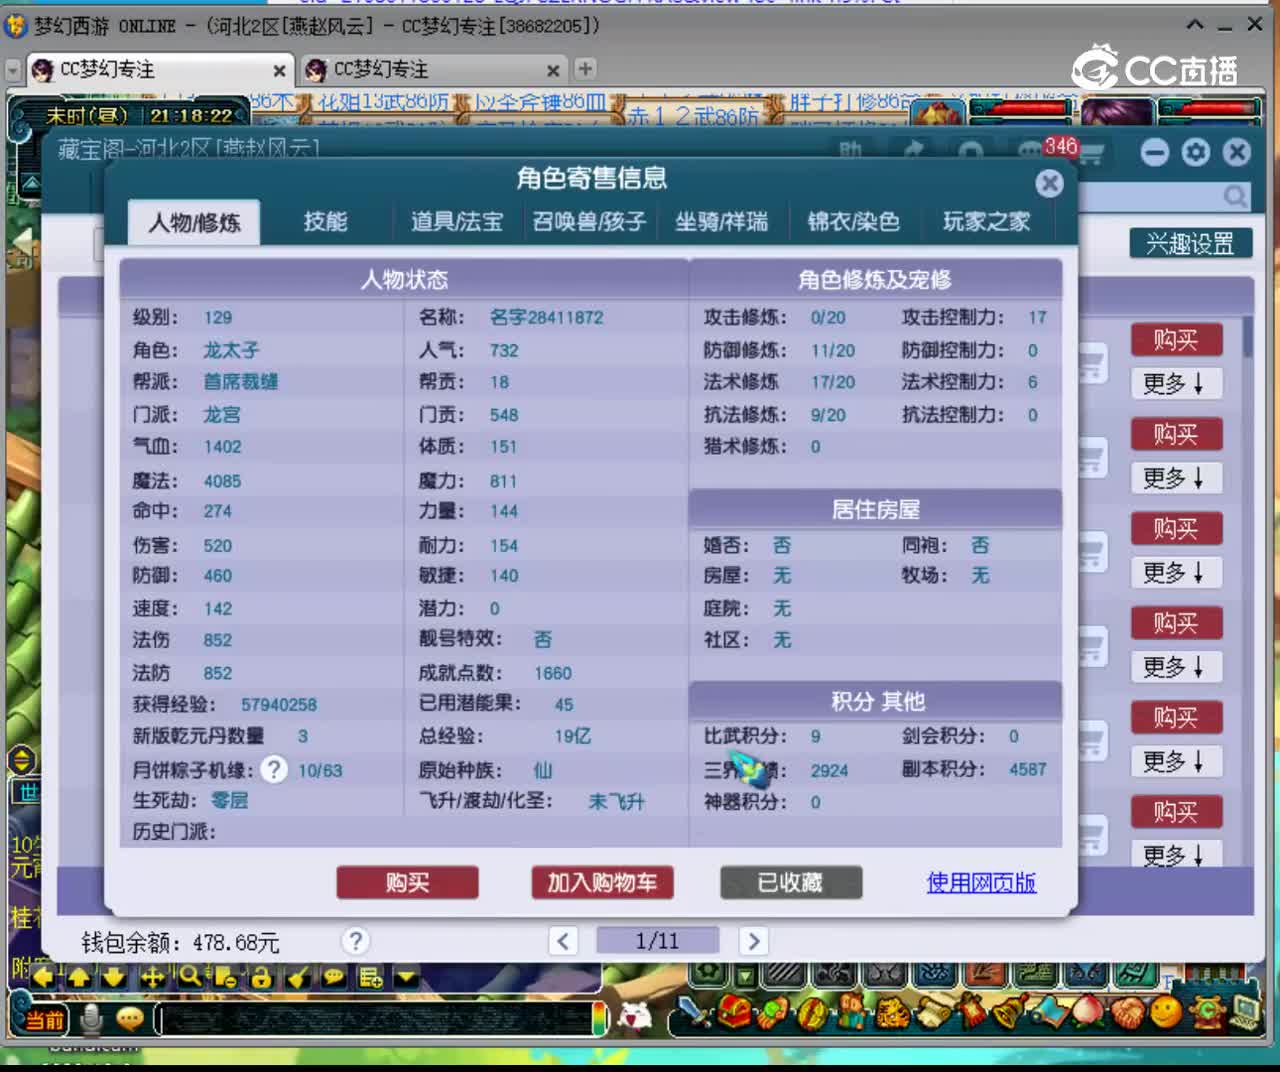Click the yellow speech bubble chat toolbar icon
This screenshot has height=1072, width=1280.
(333, 977)
